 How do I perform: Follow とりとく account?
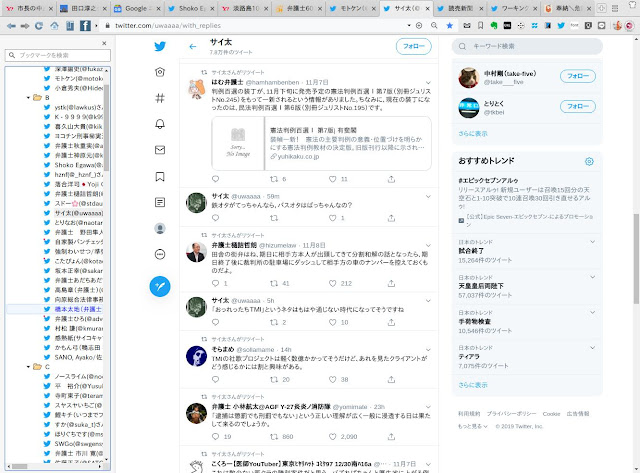tap(578, 107)
